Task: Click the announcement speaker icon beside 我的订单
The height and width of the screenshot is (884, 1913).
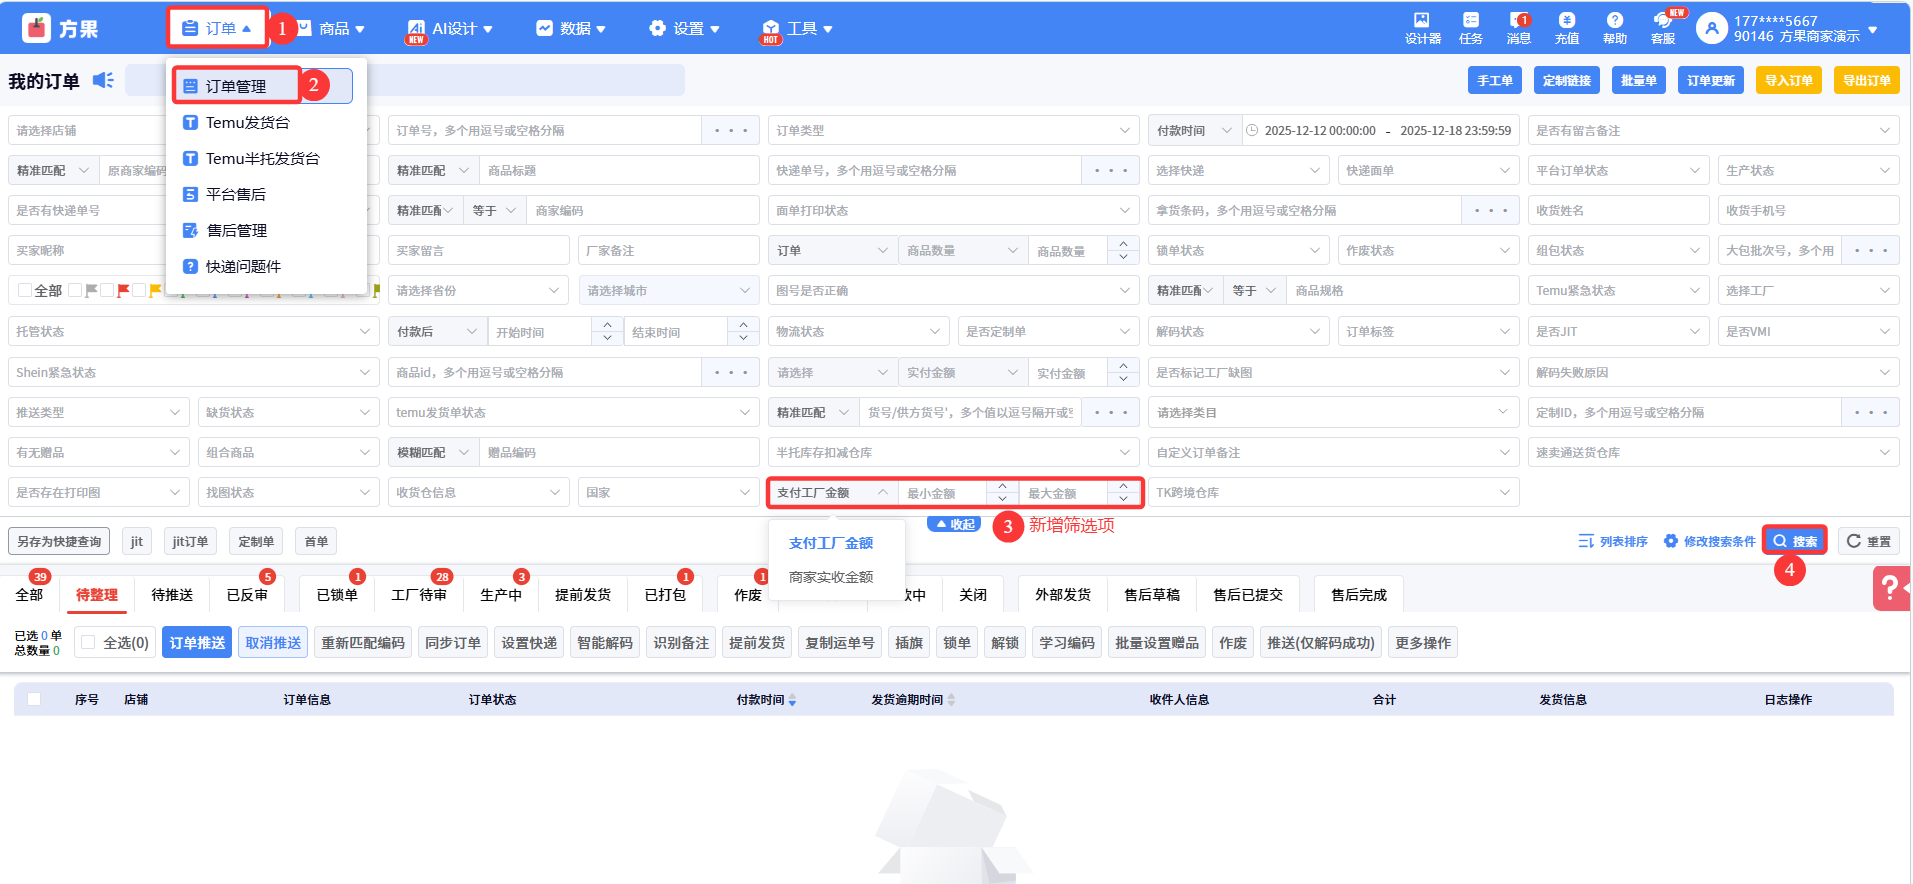Action: 103,80
